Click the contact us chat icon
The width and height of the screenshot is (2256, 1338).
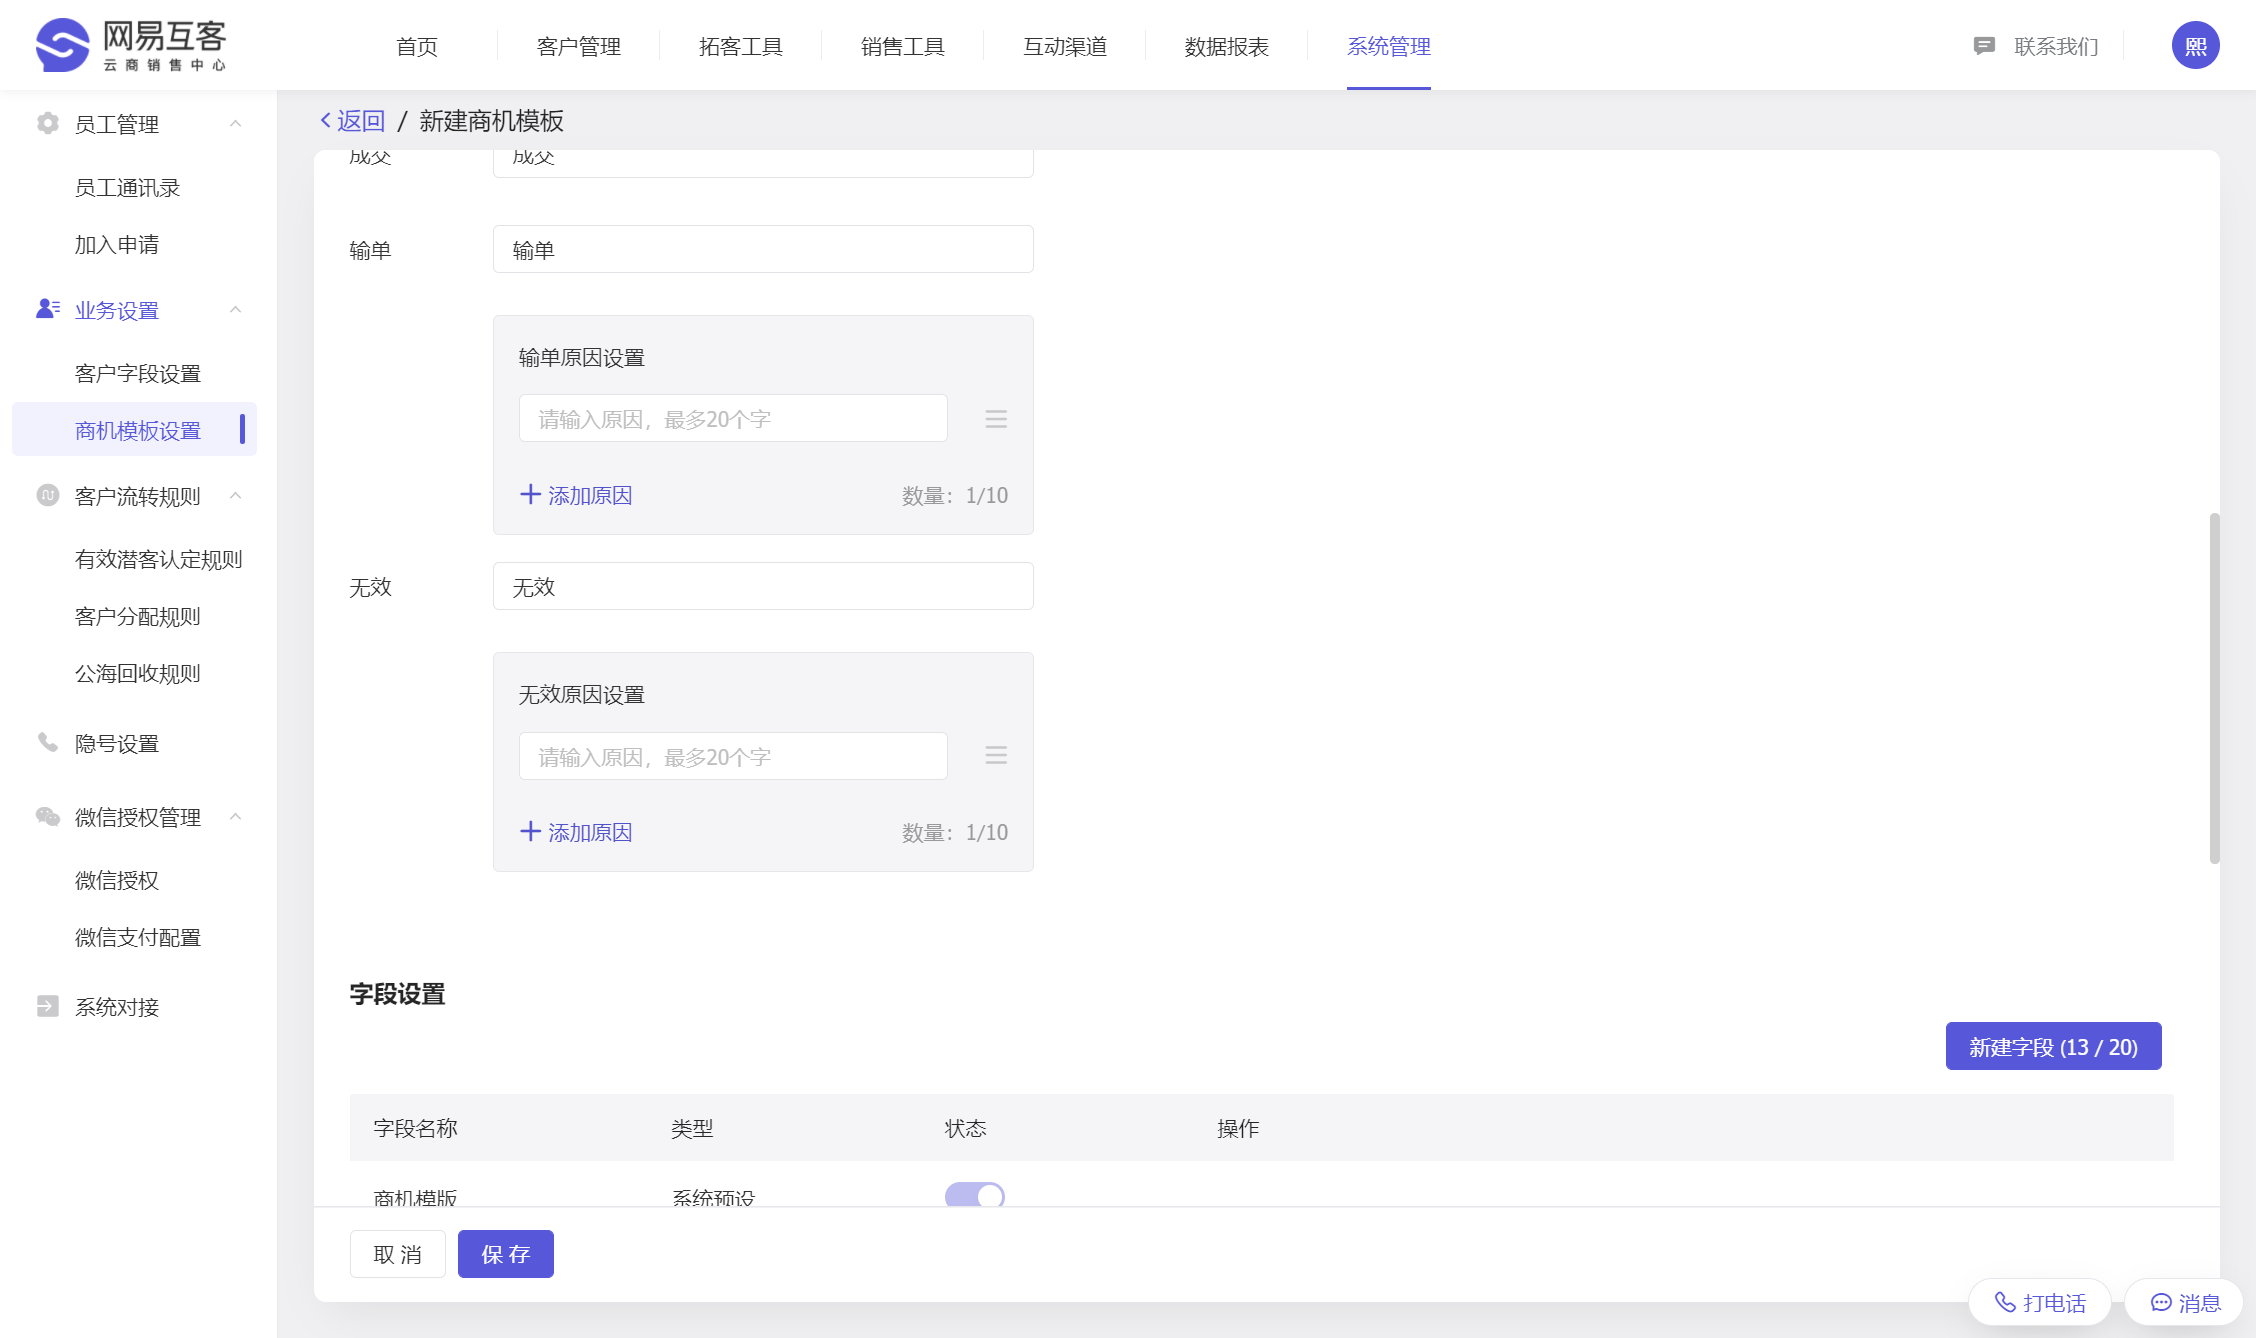pyautogui.click(x=1984, y=46)
